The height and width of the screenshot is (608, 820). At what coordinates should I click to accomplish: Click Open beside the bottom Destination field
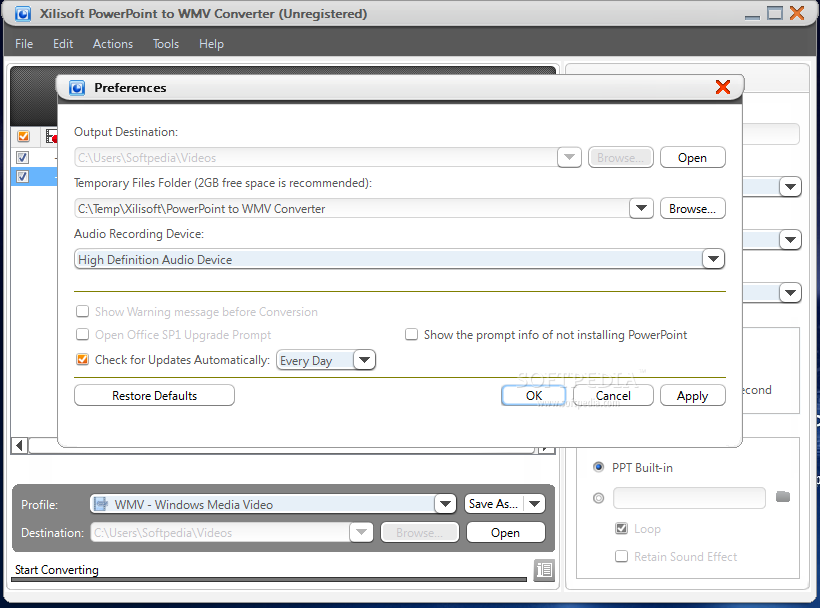(505, 532)
